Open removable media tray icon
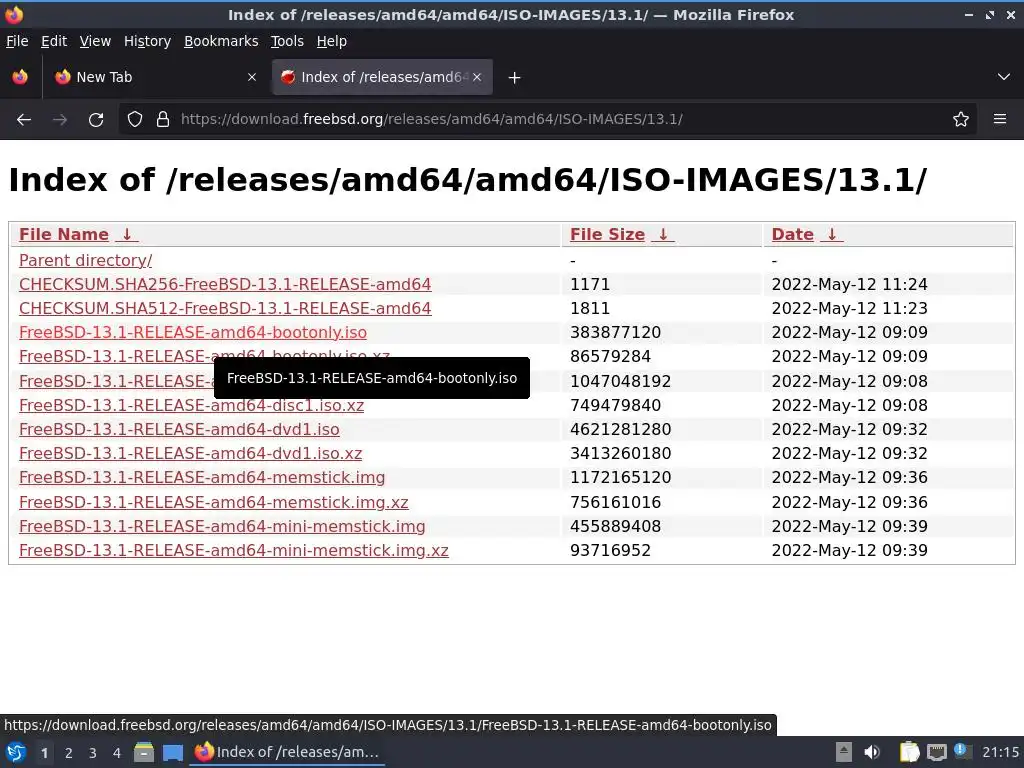Image resolution: width=1024 pixels, height=768 pixels. pos(844,752)
